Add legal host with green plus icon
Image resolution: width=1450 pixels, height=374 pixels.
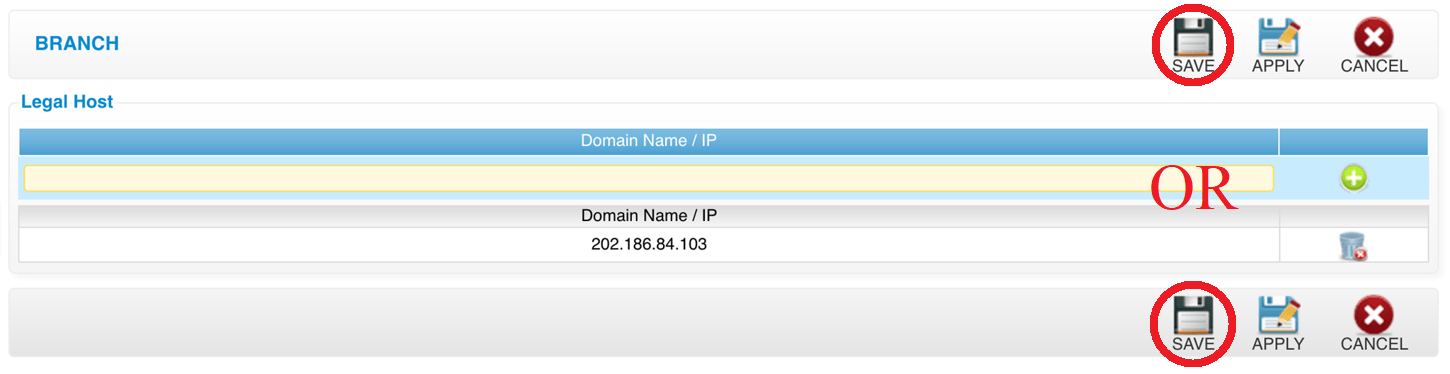pyautogui.click(x=1353, y=179)
